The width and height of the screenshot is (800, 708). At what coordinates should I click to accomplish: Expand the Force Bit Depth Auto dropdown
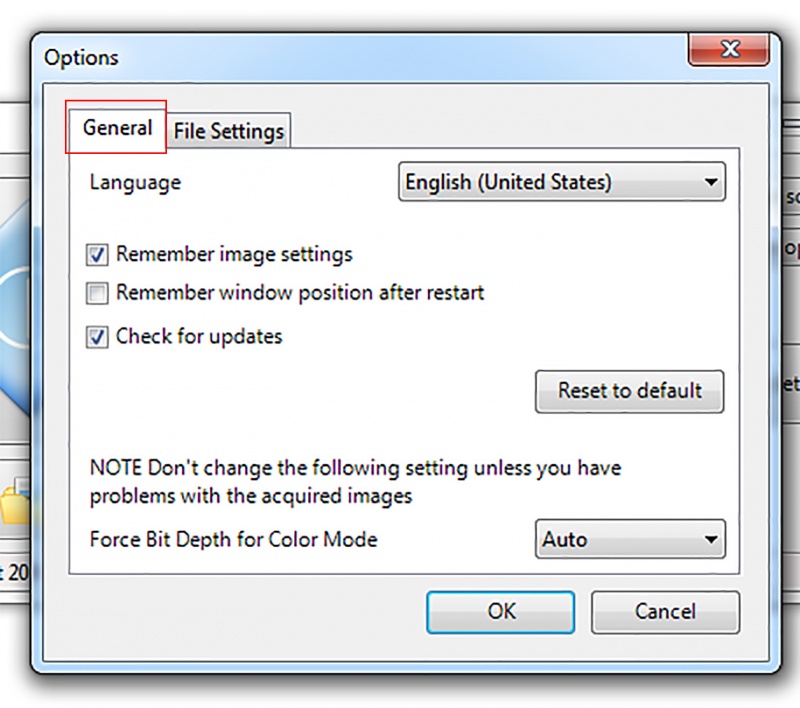pos(629,540)
